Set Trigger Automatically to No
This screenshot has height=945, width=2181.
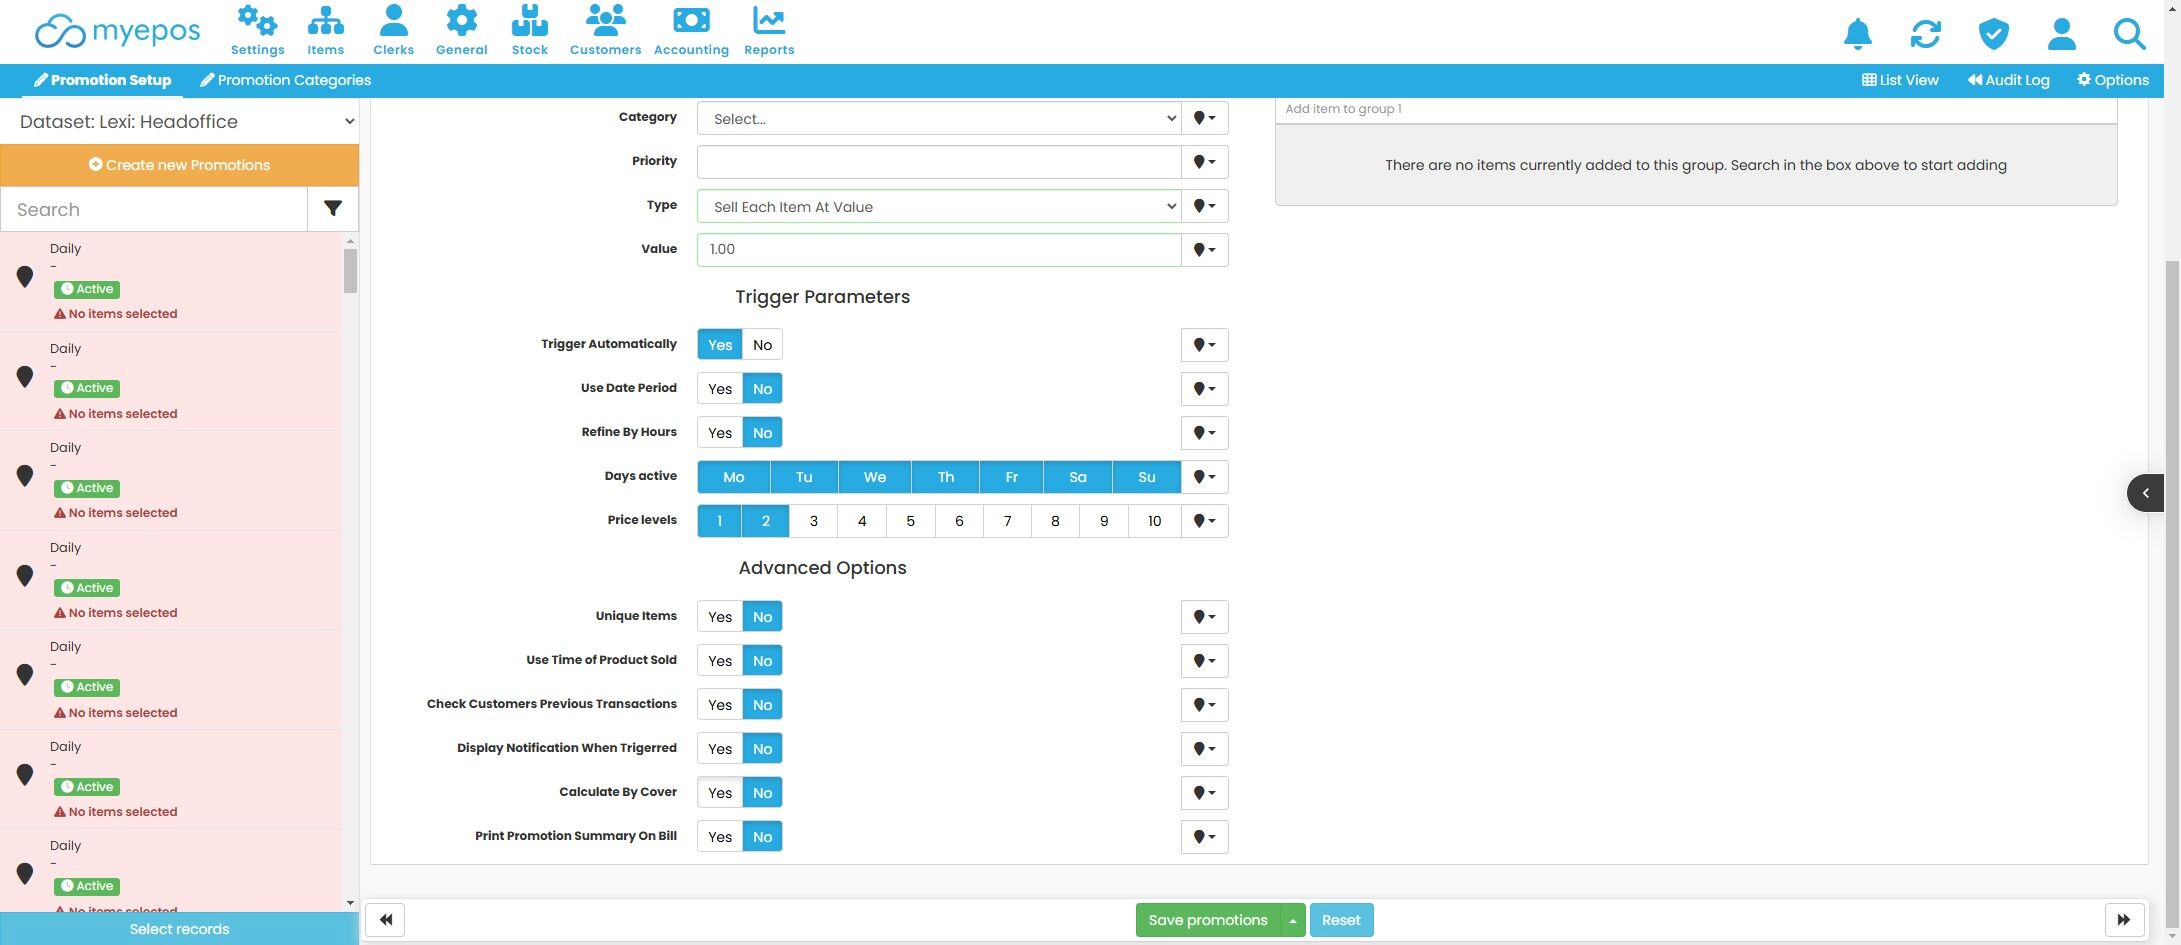click(762, 345)
